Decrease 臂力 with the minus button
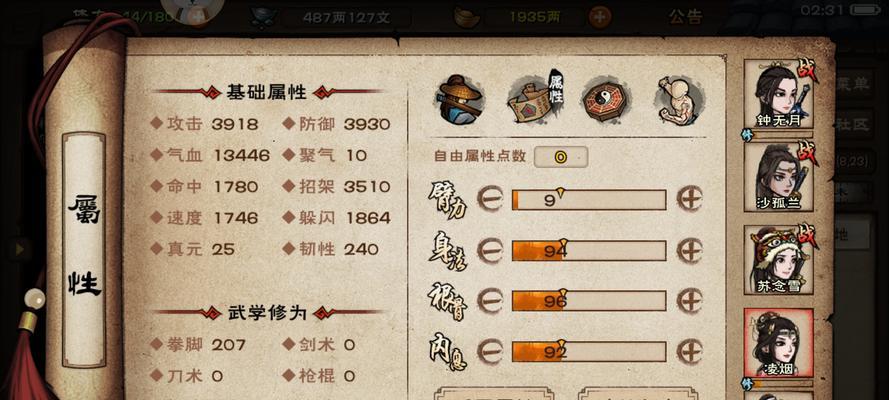Image resolution: width=889 pixels, height=400 pixels. [490, 199]
